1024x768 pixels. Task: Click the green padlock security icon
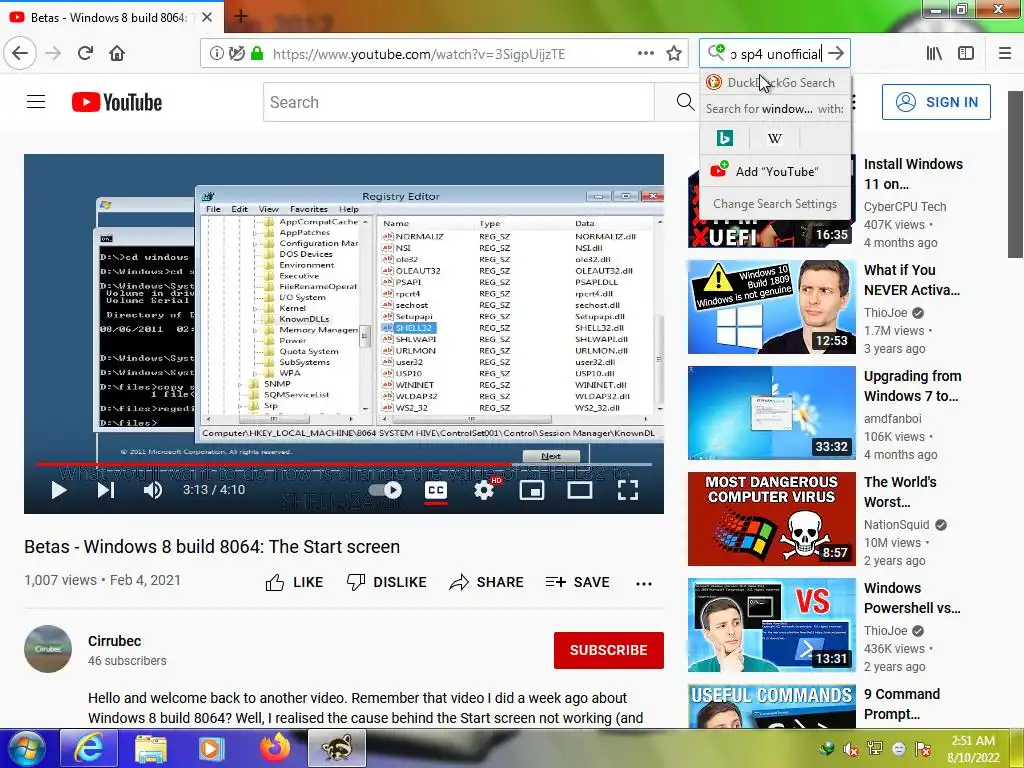pyautogui.click(x=257, y=54)
